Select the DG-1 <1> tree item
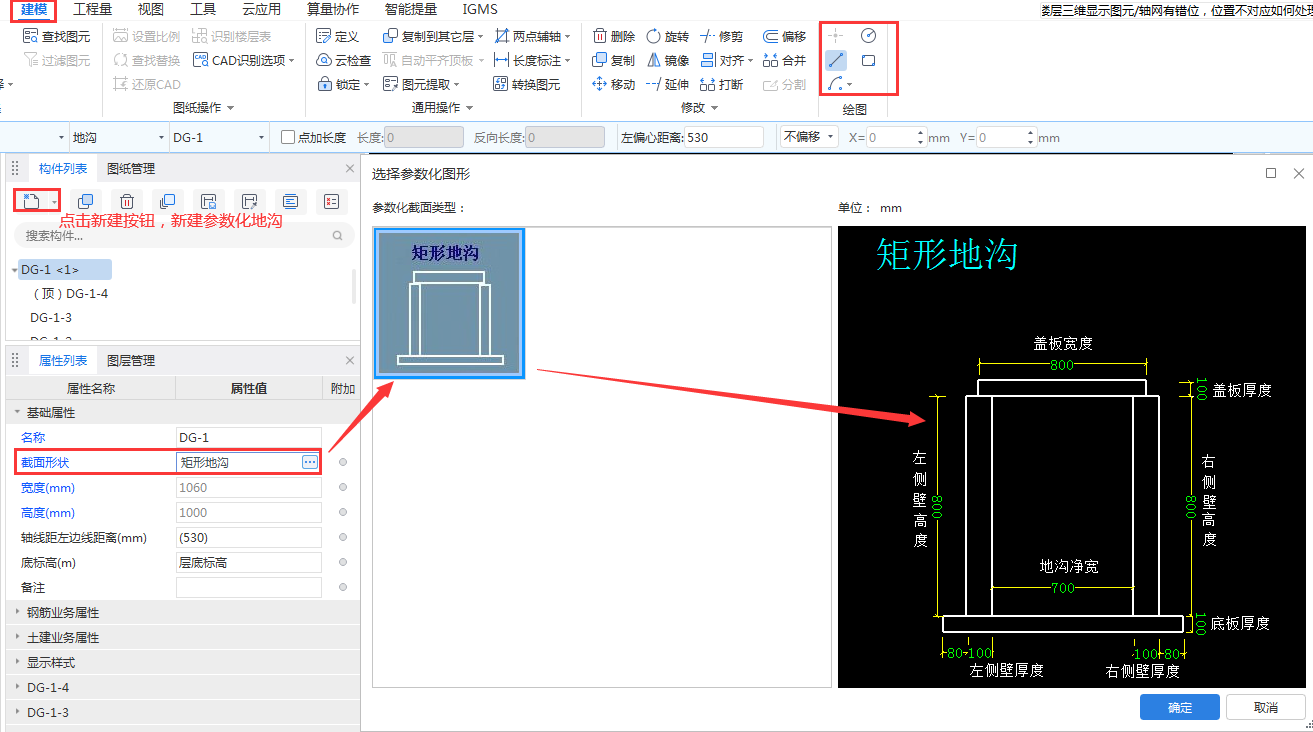This screenshot has width=1313, height=732. click(x=65, y=269)
